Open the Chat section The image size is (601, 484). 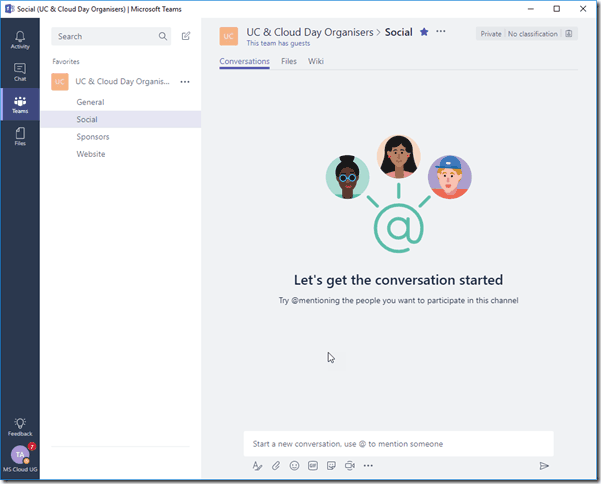[x=20, y=72]
